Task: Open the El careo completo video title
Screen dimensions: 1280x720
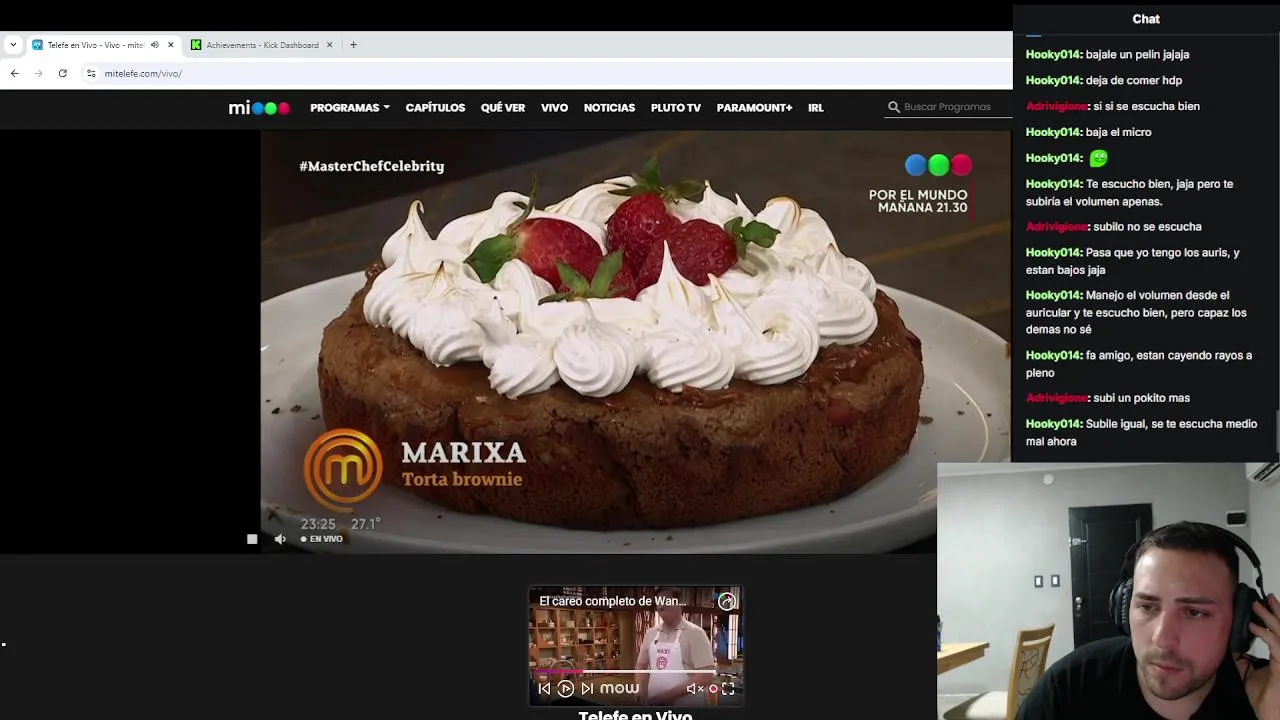Action: [x=612, y=601]
